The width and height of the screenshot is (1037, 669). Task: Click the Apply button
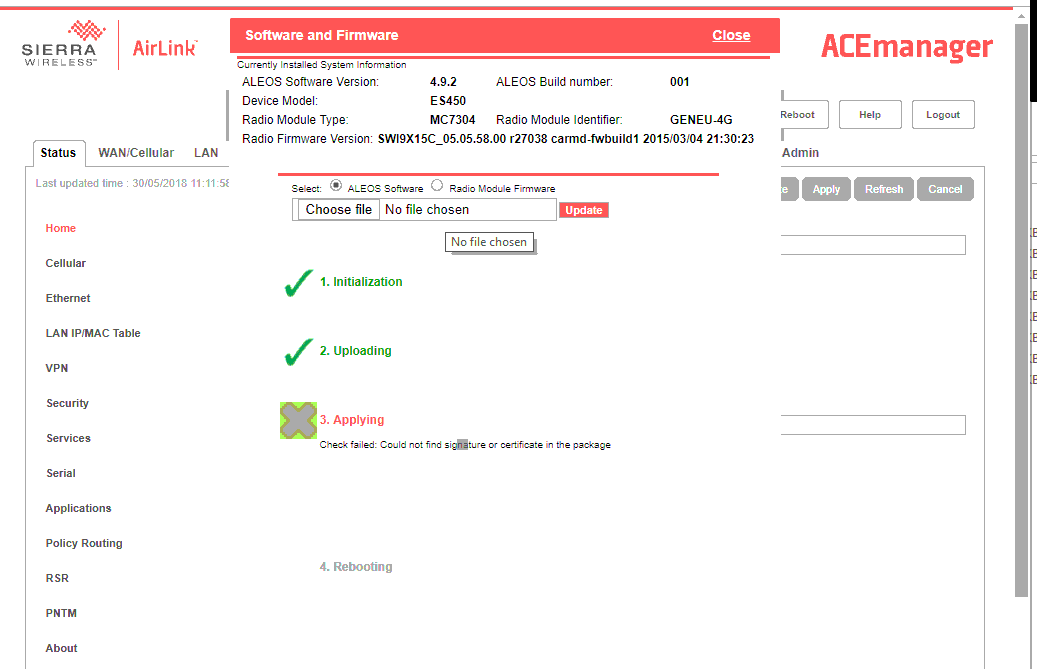pos(826,189)
